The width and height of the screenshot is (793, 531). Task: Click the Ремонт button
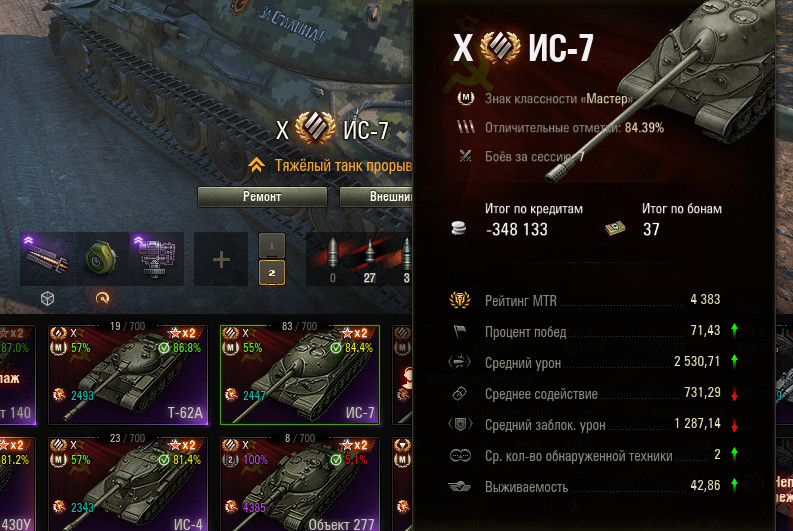click(x=262, y=197)
